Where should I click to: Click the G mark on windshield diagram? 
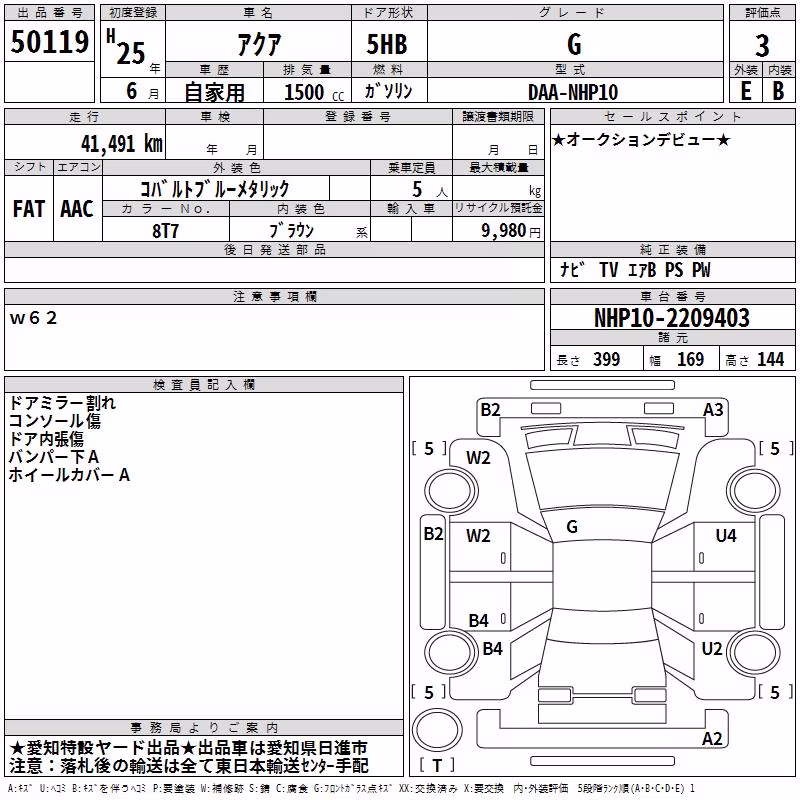pos(572,527)
